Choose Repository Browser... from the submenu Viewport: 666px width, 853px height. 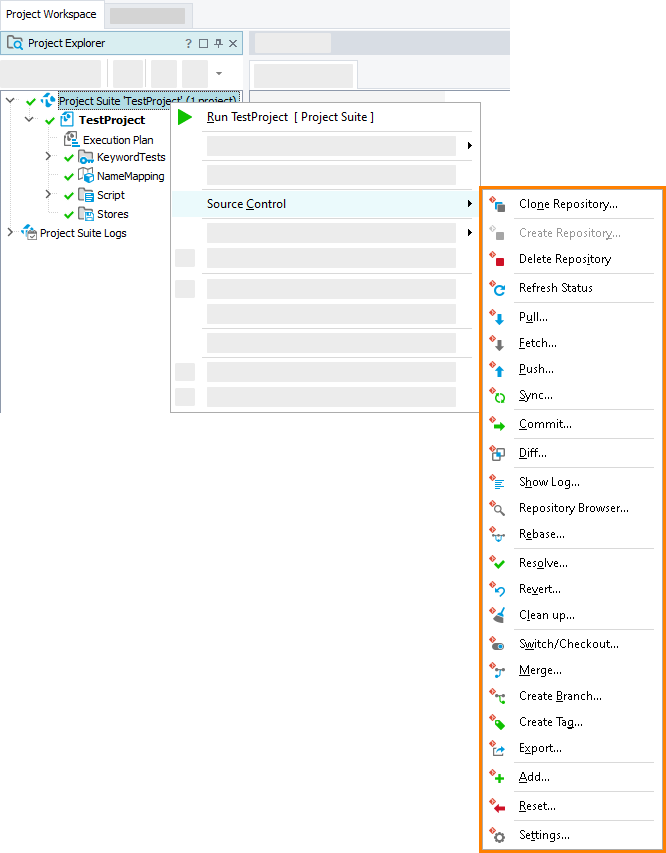572,508
